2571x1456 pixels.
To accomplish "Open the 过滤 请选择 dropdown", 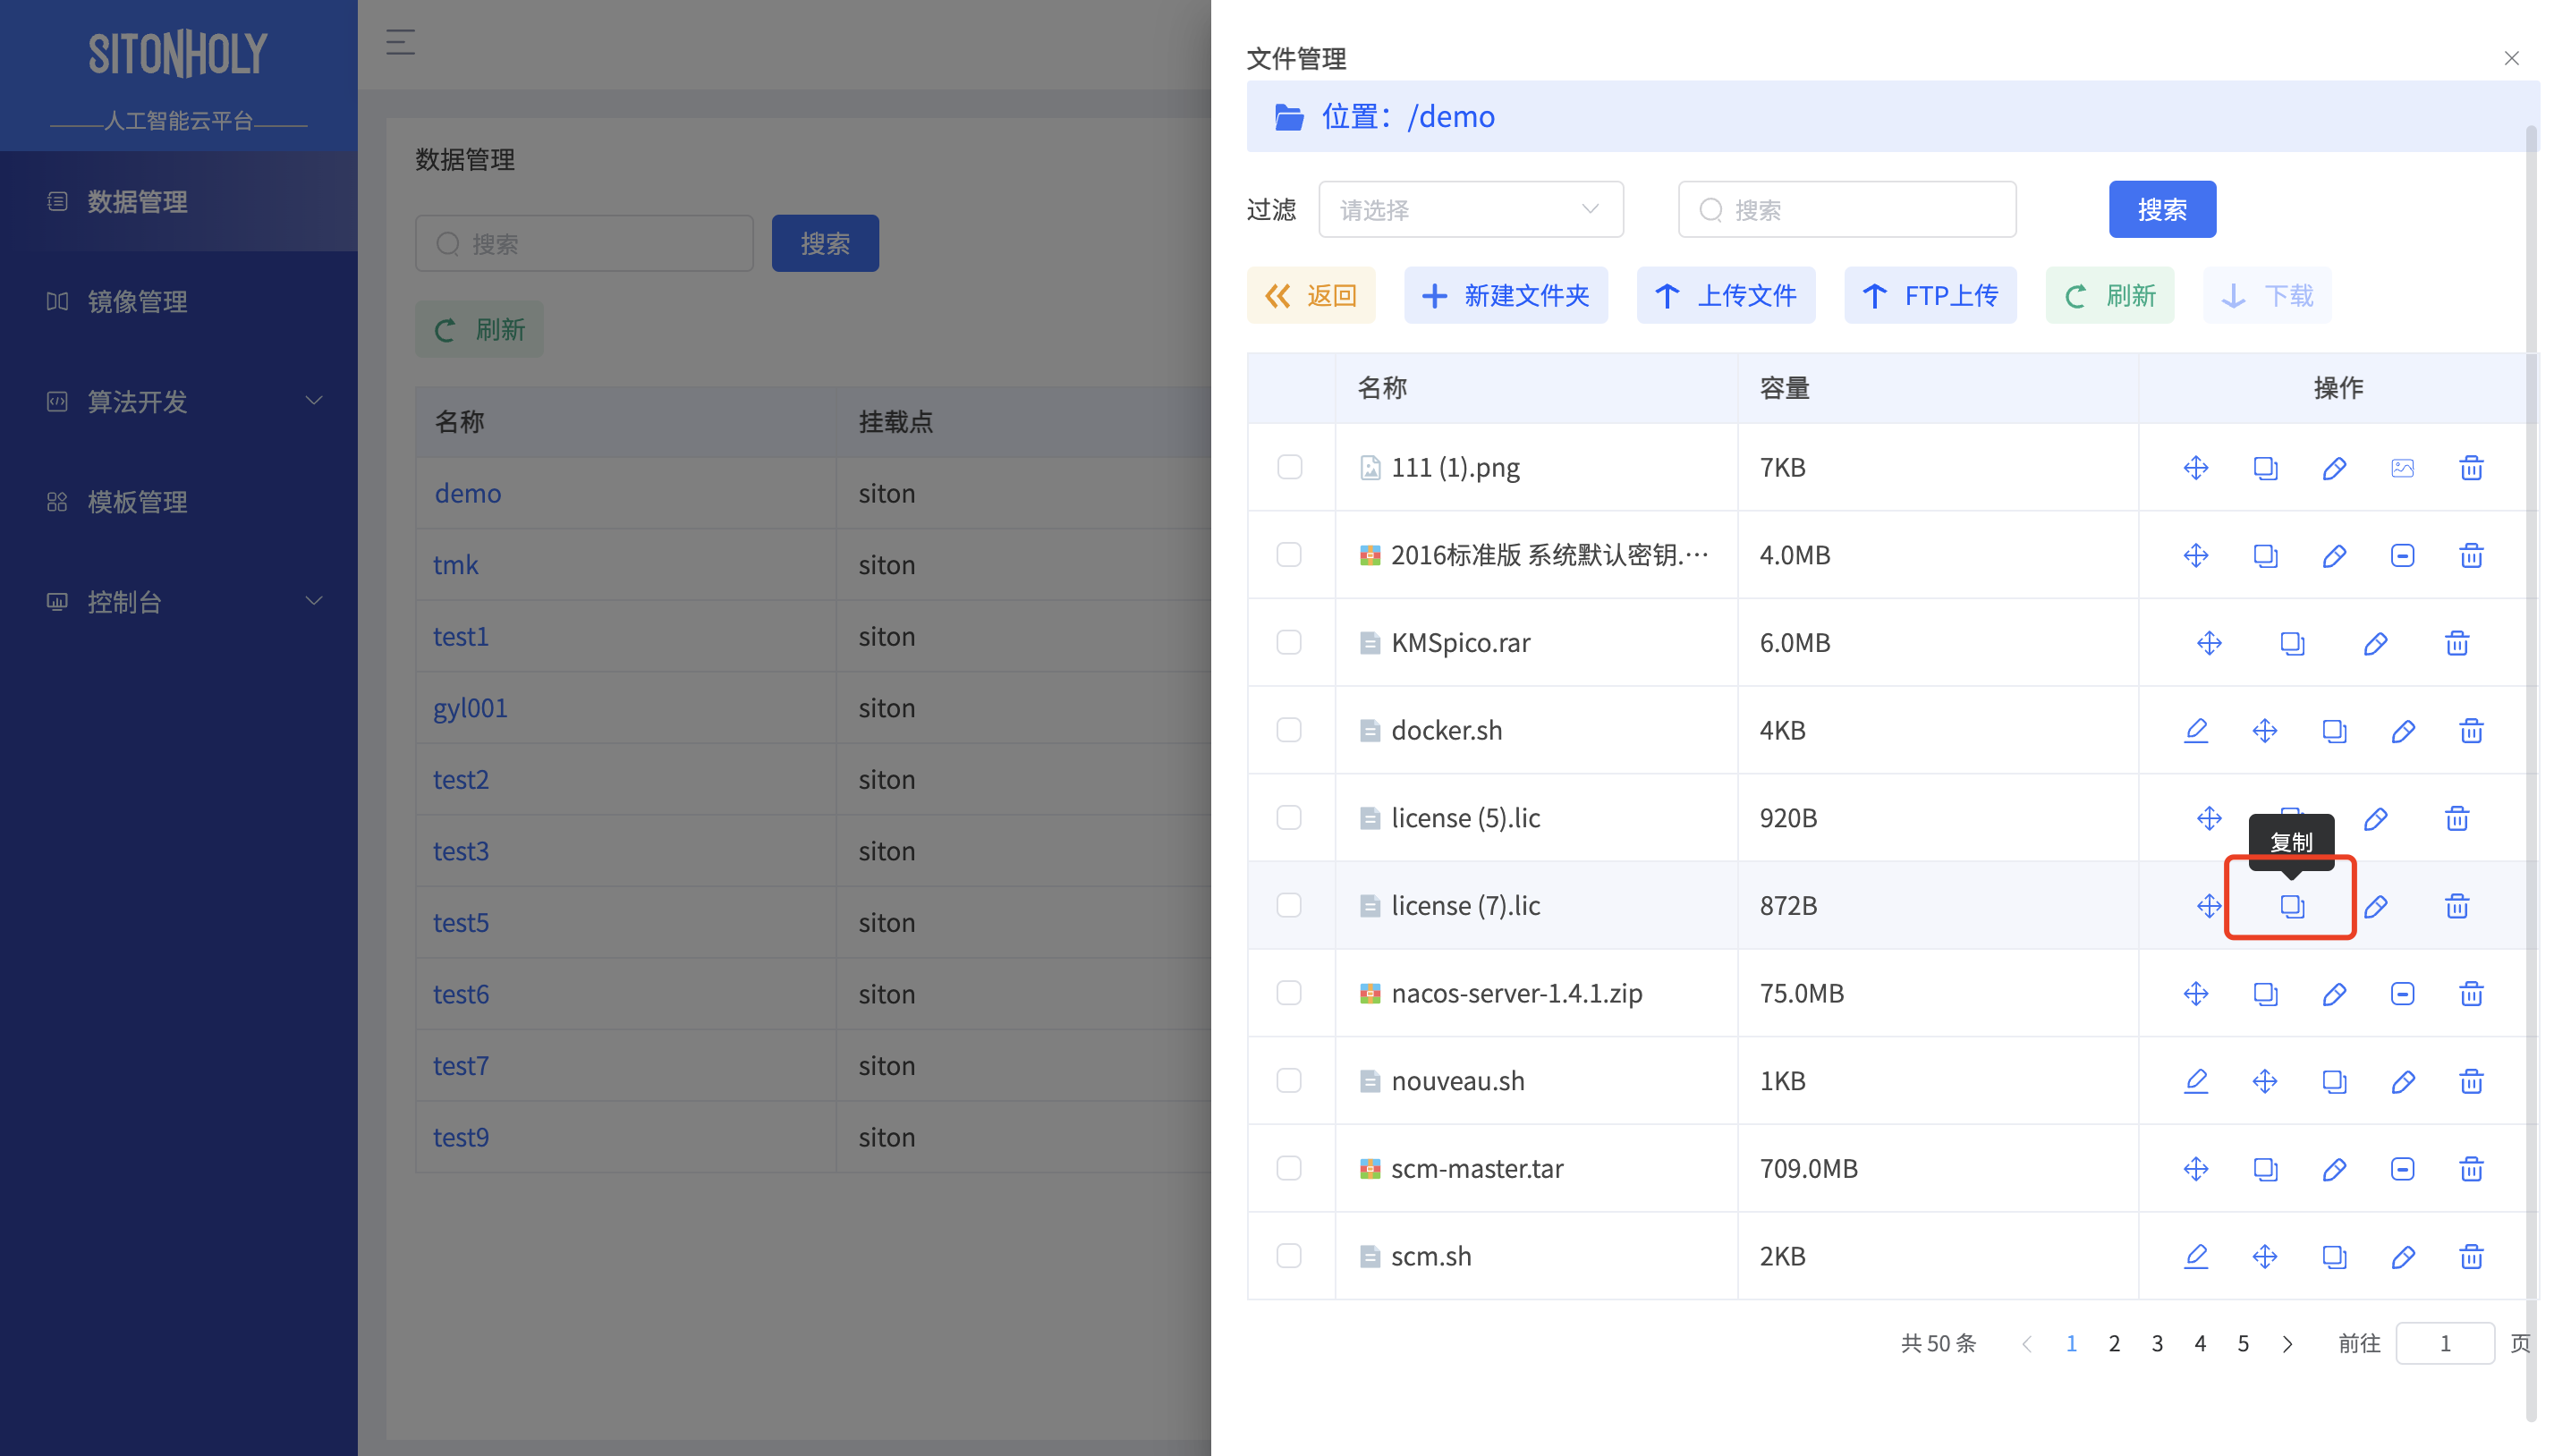I will pos(1470,210).
